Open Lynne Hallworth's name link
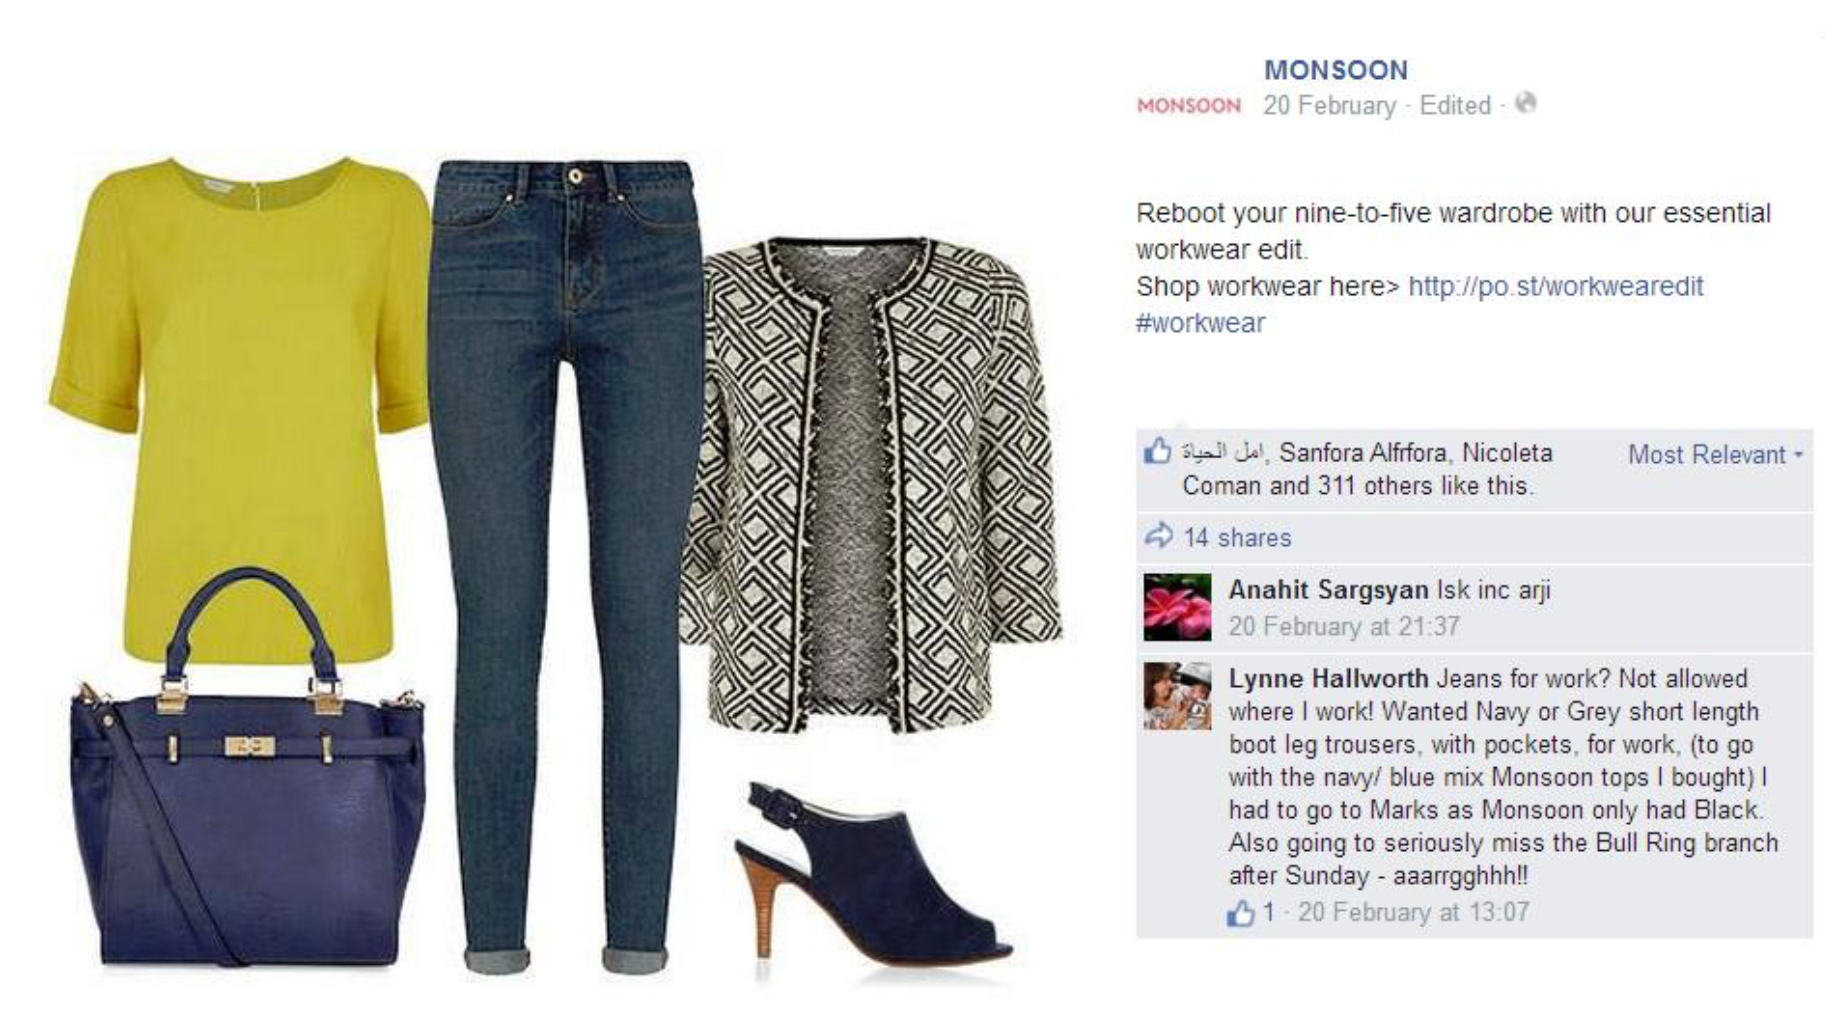Image resolution: width=1844 pixels, height=1020 pixels. 1328,679
